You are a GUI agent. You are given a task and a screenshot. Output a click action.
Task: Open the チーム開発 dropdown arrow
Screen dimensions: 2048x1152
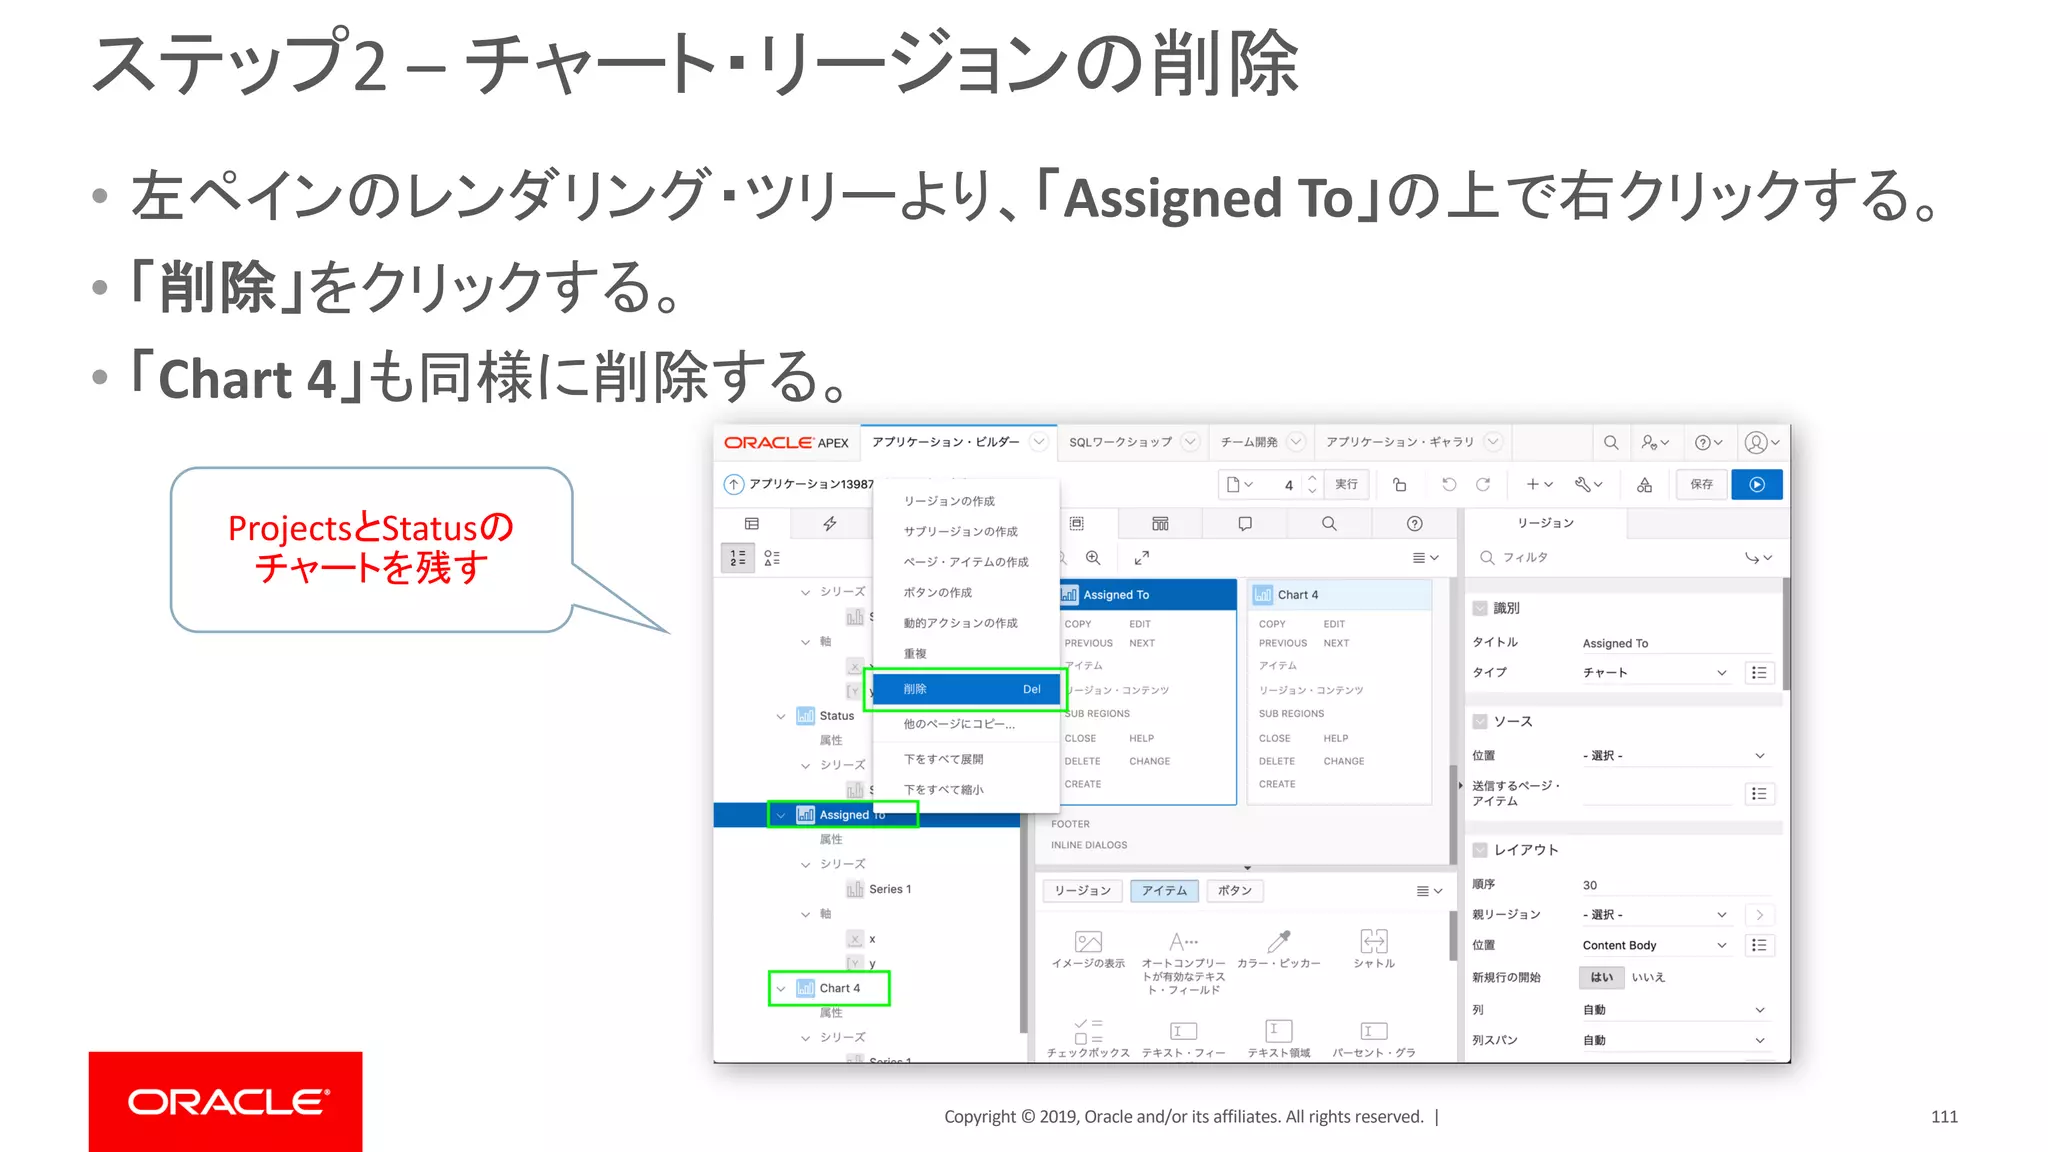pyautogui.click(x=1296, y=442)
